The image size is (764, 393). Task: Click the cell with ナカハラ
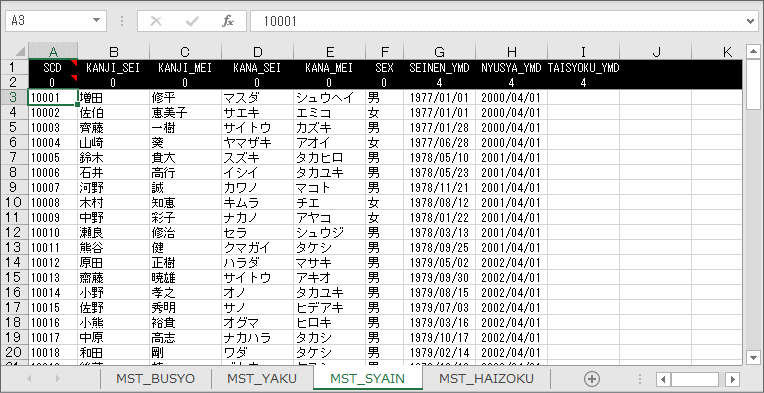257,337
